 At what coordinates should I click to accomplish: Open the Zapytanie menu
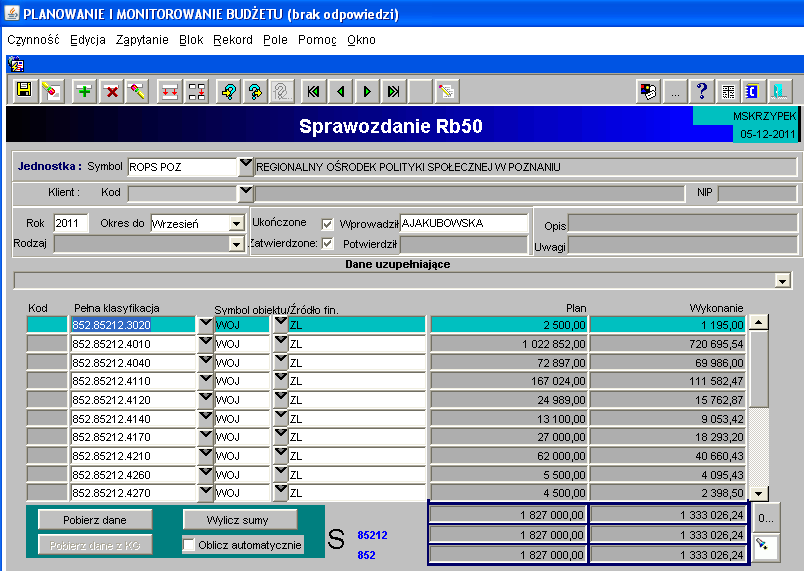point(142,40)
